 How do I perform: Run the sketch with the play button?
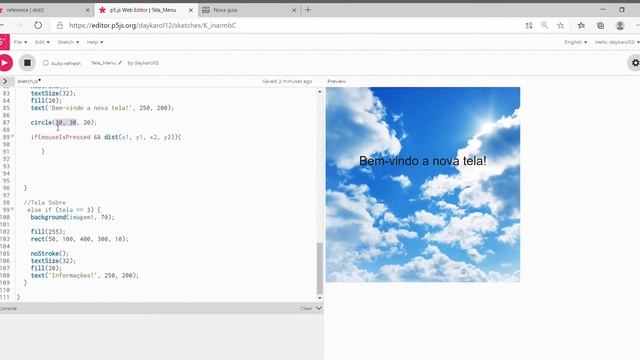[x=5, y=63]
